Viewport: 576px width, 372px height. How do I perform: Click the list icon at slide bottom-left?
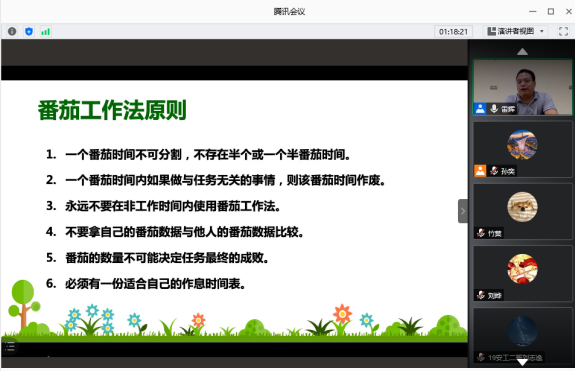[x=10, y=346]
